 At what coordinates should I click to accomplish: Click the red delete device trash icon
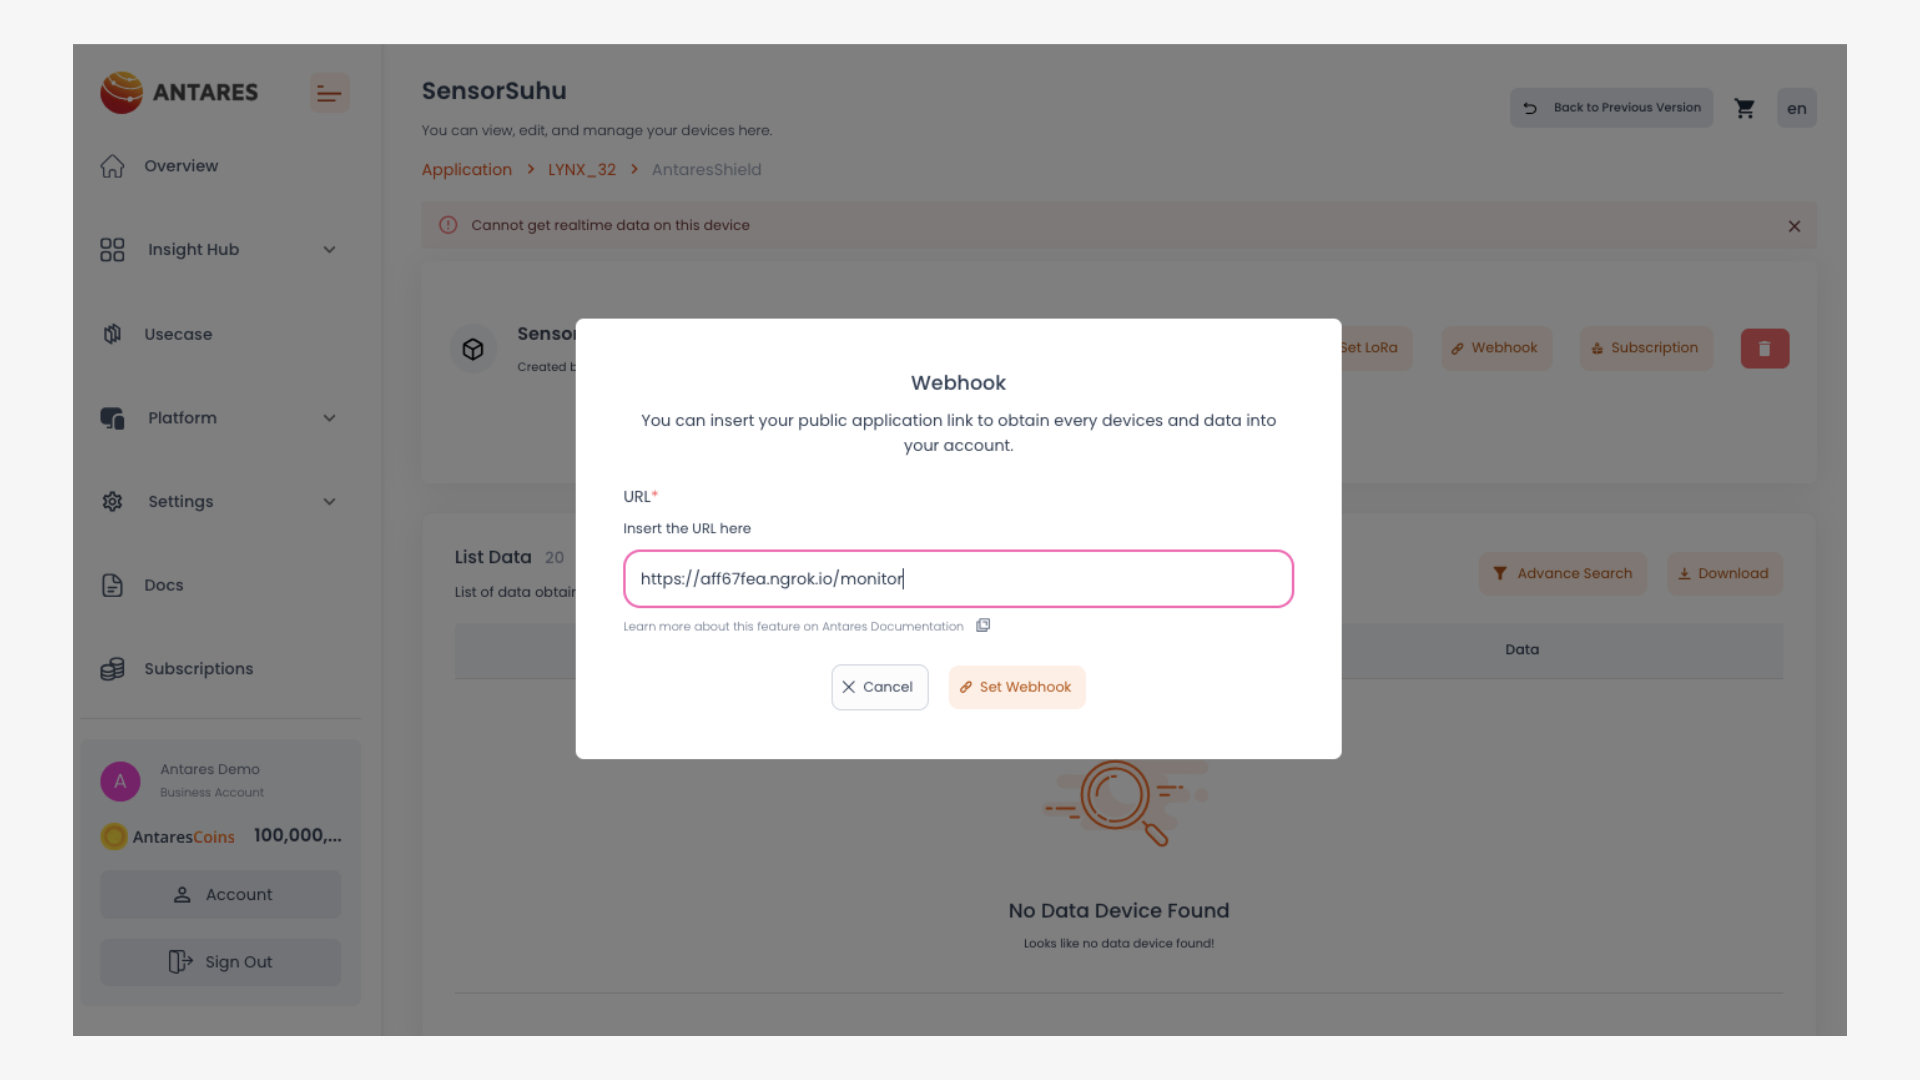click(1764, 349)
